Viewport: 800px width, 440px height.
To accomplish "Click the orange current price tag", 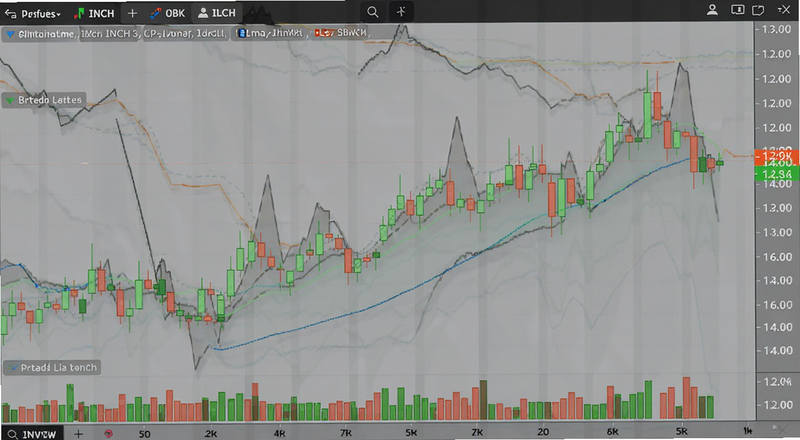I will pos(776,157).
